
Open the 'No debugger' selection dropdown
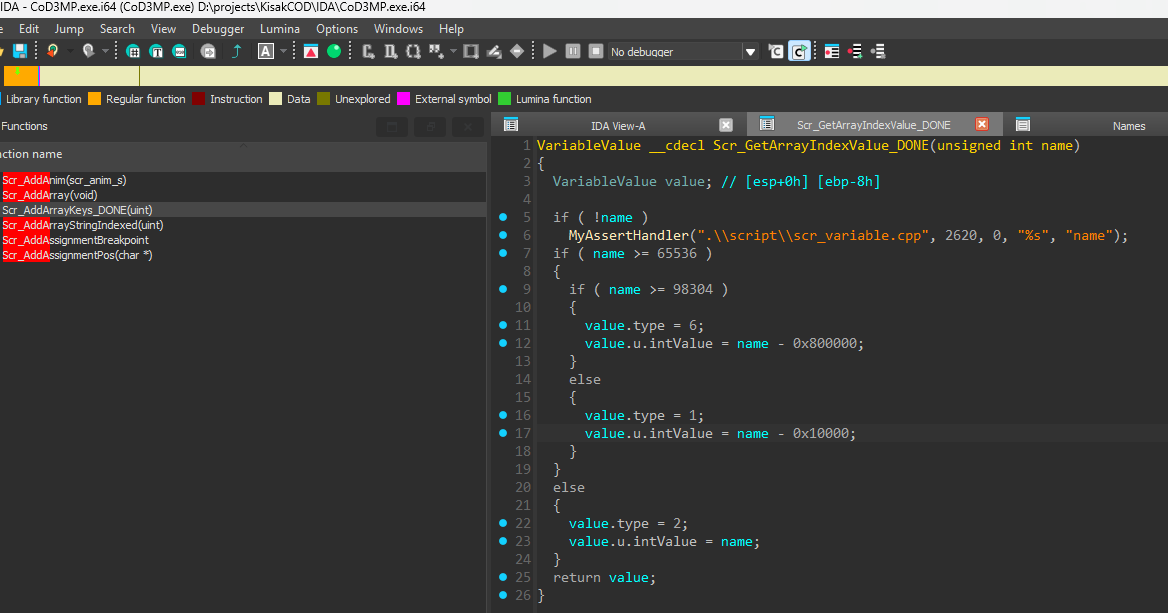(750, 51)
